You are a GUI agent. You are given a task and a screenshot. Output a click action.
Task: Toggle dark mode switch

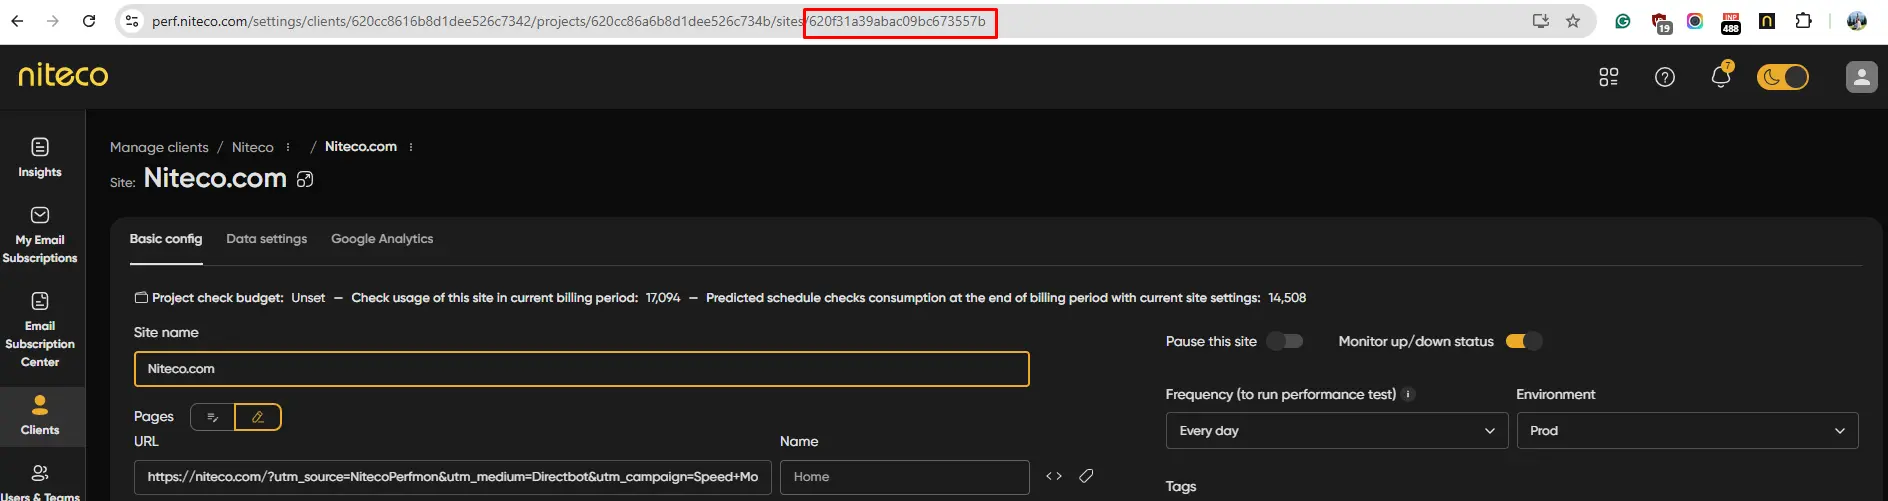pyautogui.click(x=1783, y=77)
